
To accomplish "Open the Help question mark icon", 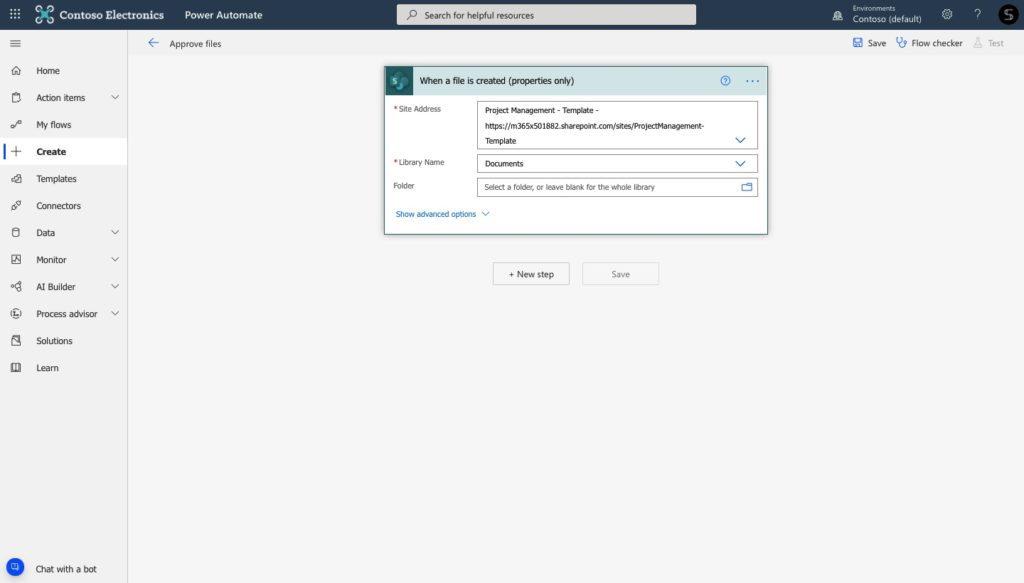I will (978, 14).
